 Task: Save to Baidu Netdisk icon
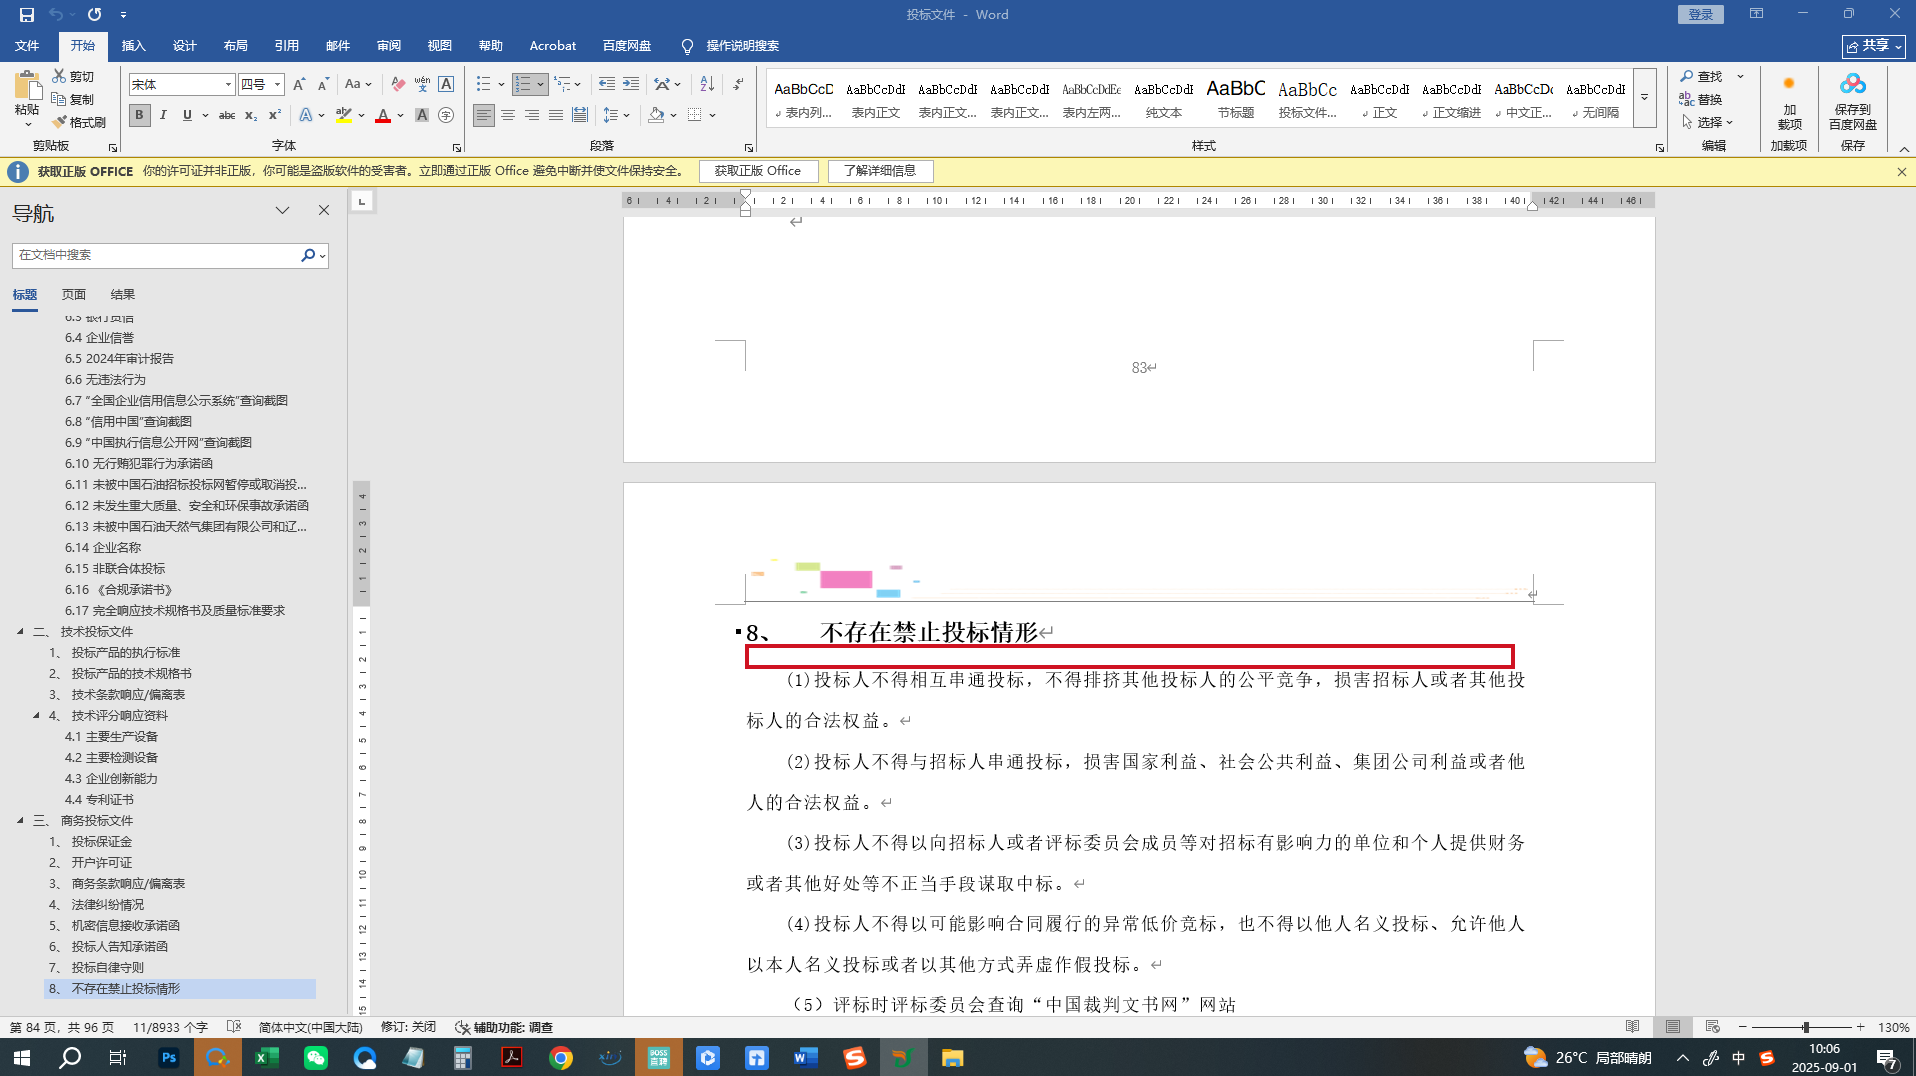tap(1852, 101)
